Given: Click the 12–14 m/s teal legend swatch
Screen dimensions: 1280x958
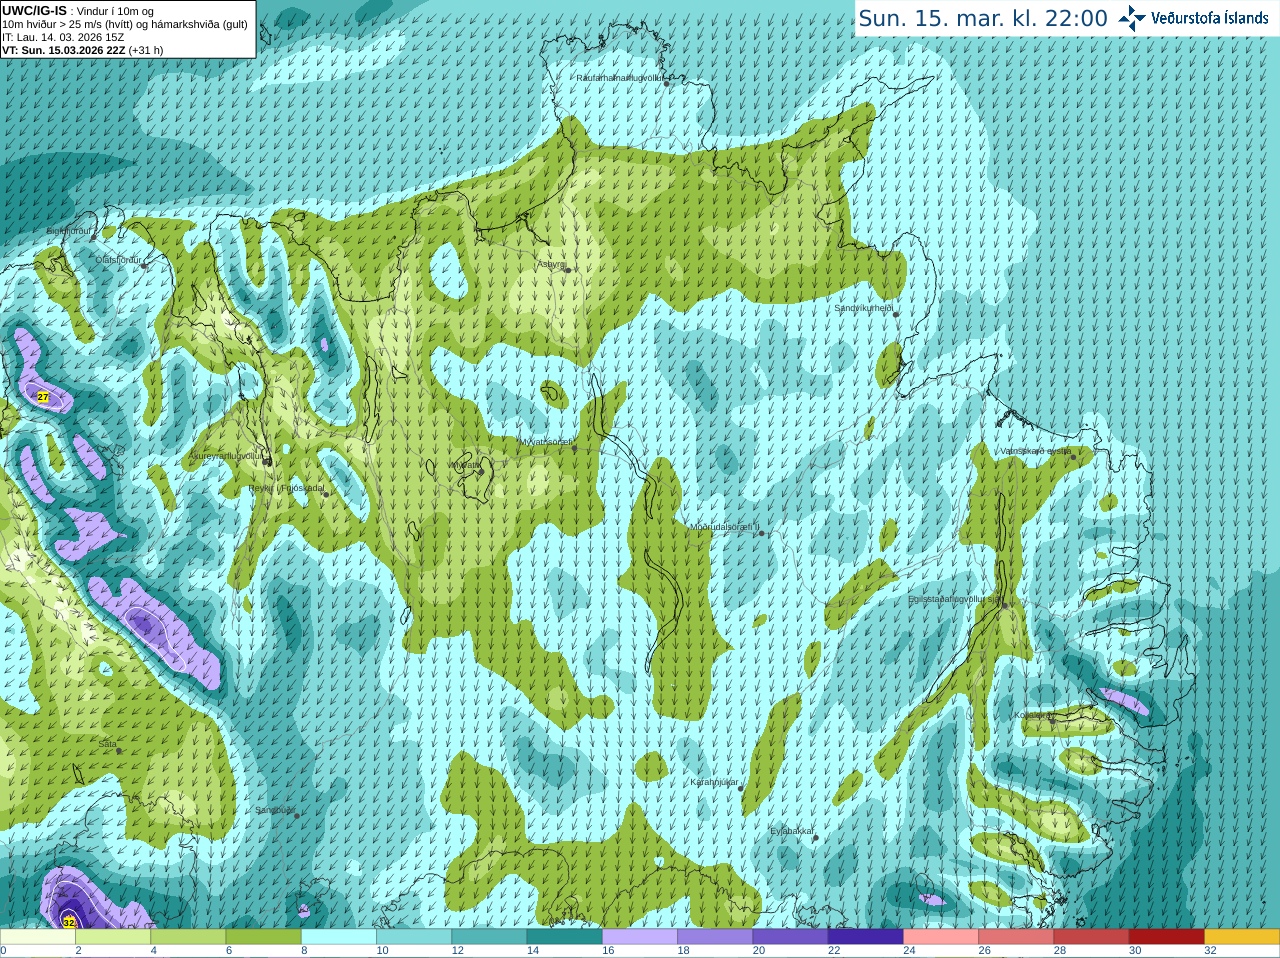Looking at the screenshot, I should coord(489,937).
